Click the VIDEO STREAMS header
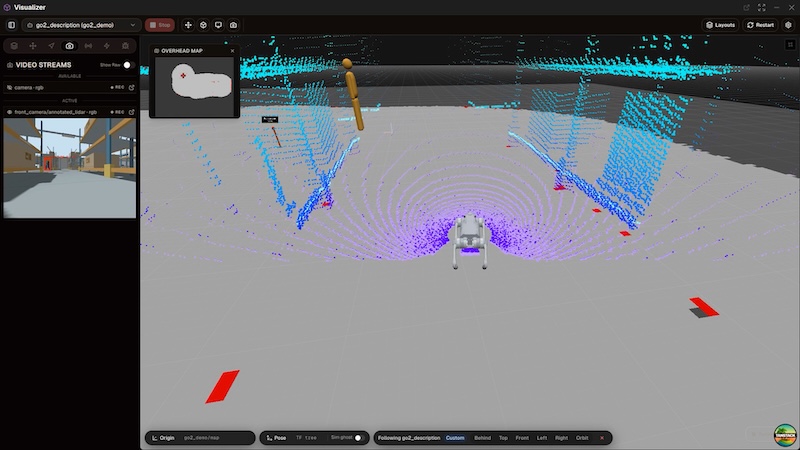Image resolution: width=800 pixels, height=450 pixels. pos(43,65)
